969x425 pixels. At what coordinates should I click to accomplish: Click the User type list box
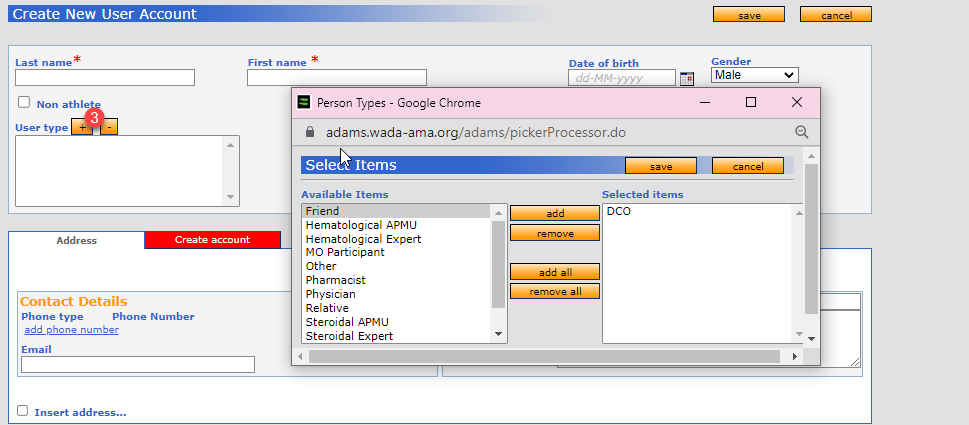[127, 171]
